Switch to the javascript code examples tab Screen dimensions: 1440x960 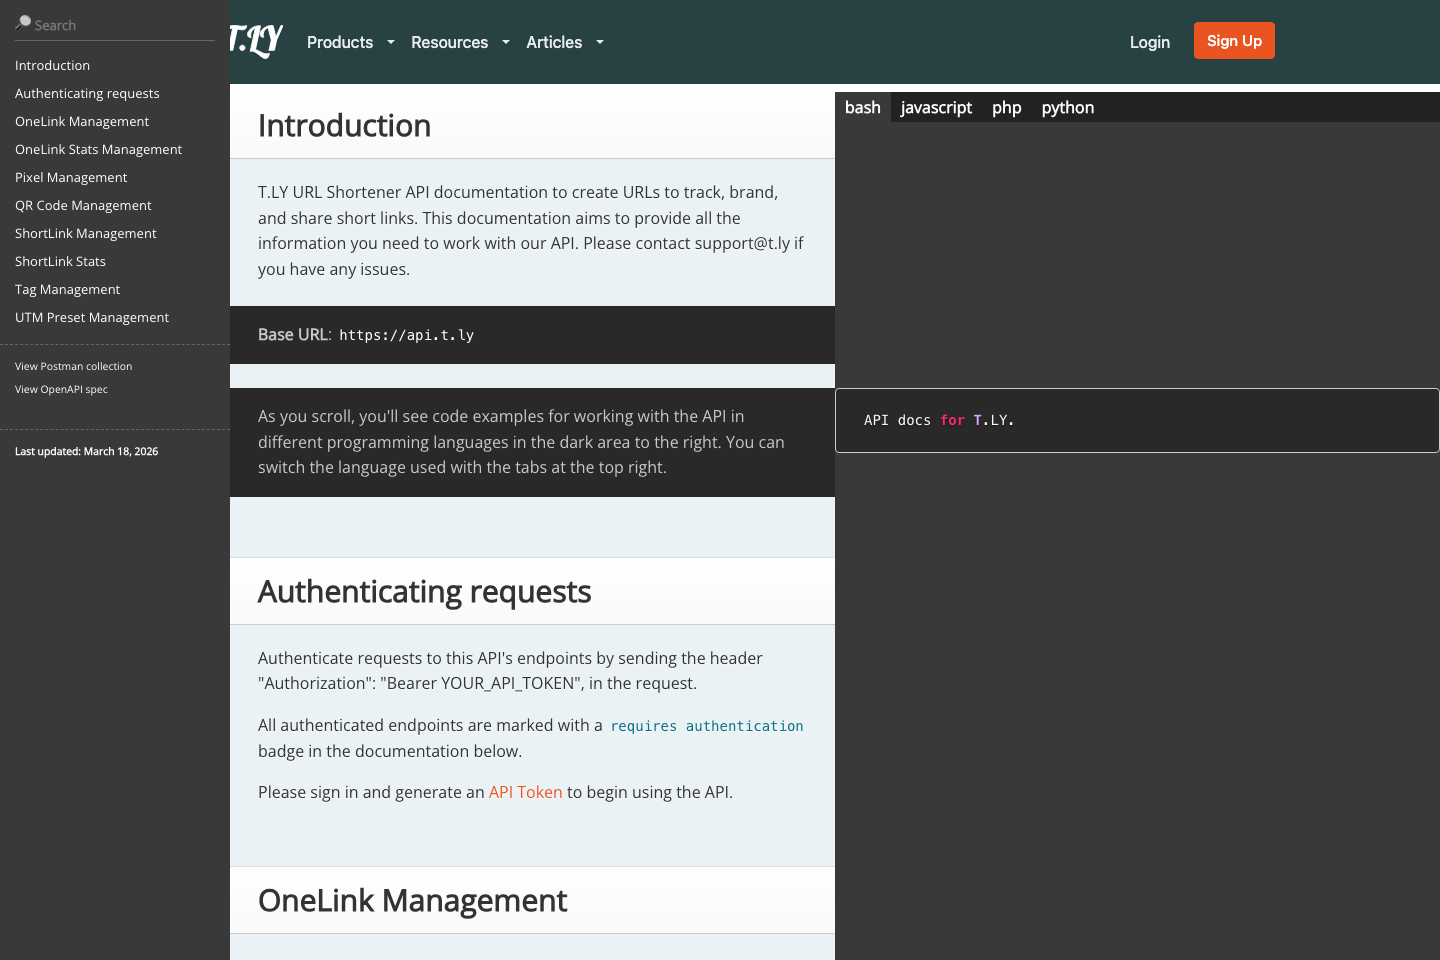tap(935, 107)
